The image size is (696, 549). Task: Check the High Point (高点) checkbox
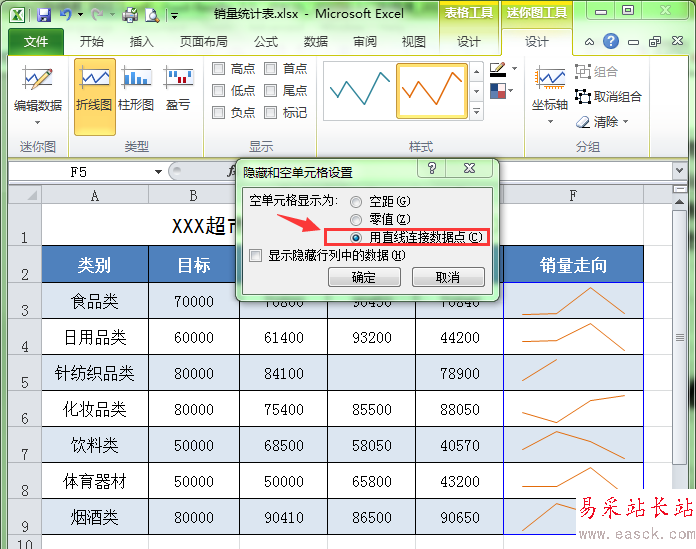click(x=218, y=68)
